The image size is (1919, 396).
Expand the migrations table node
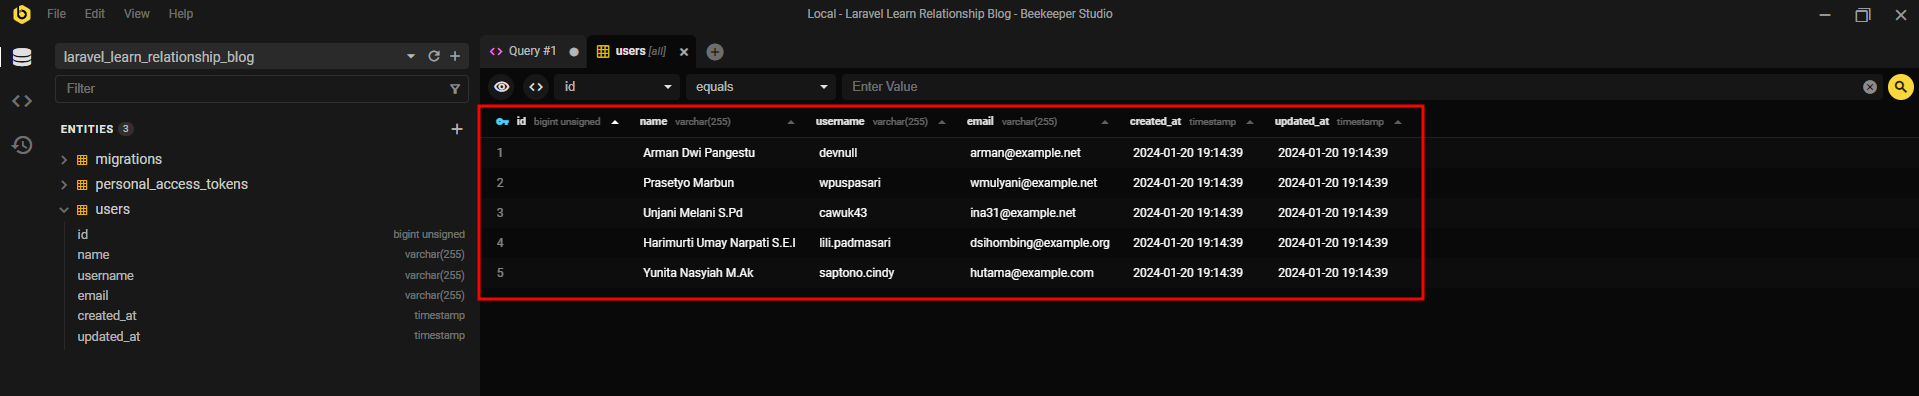point(64,160)
